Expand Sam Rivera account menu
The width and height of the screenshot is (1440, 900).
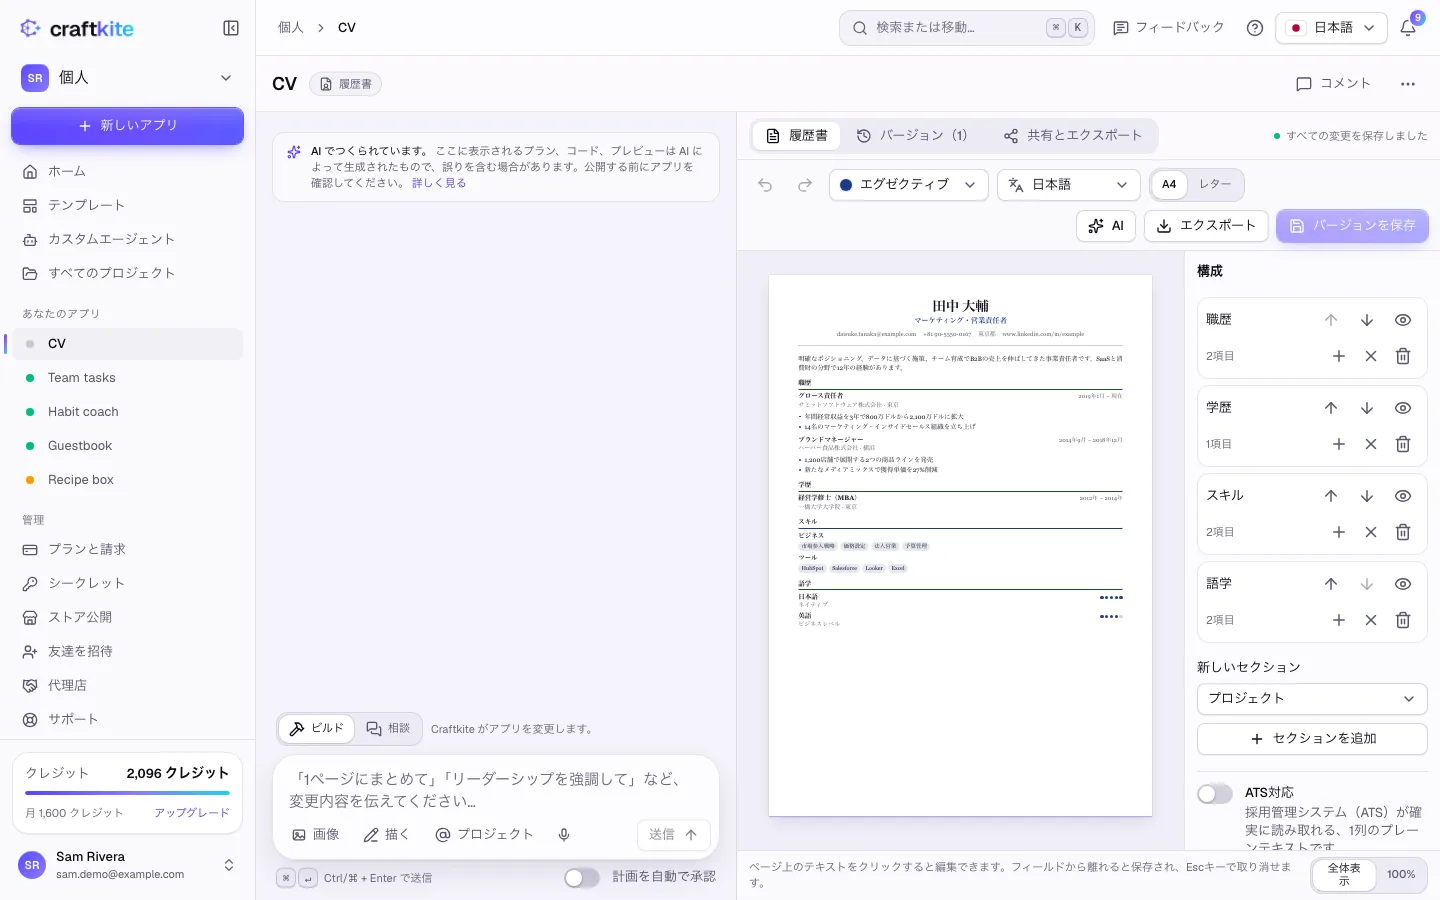[x=128, y=865]
